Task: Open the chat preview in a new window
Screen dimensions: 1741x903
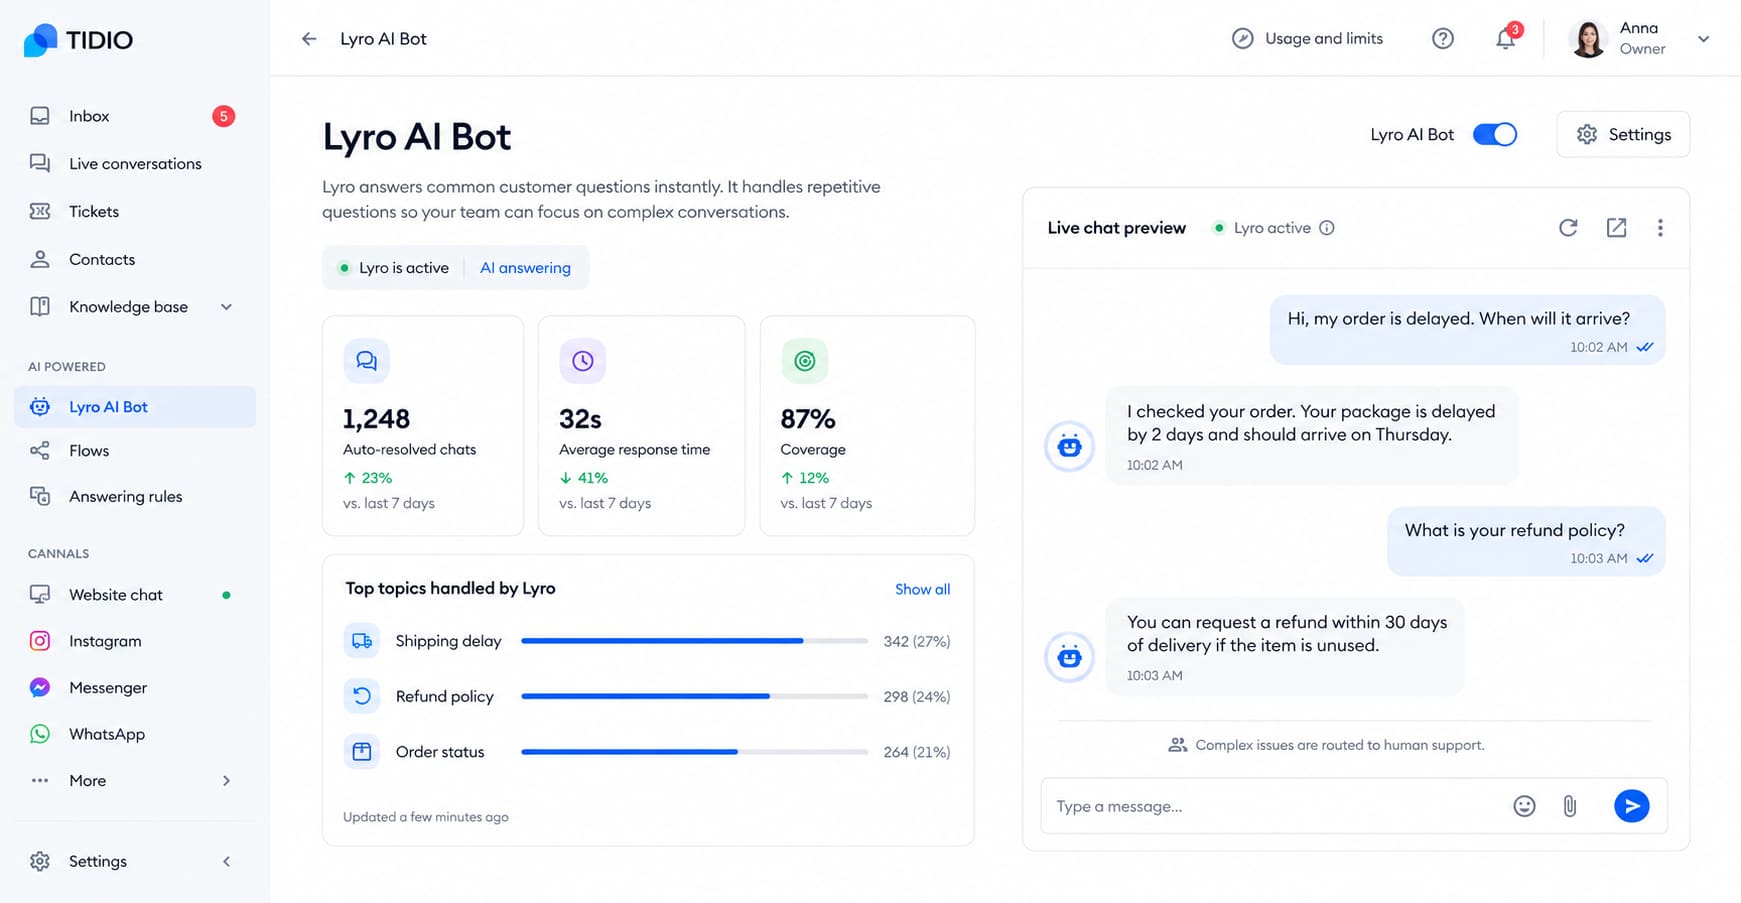Action: pos(1616,228)
